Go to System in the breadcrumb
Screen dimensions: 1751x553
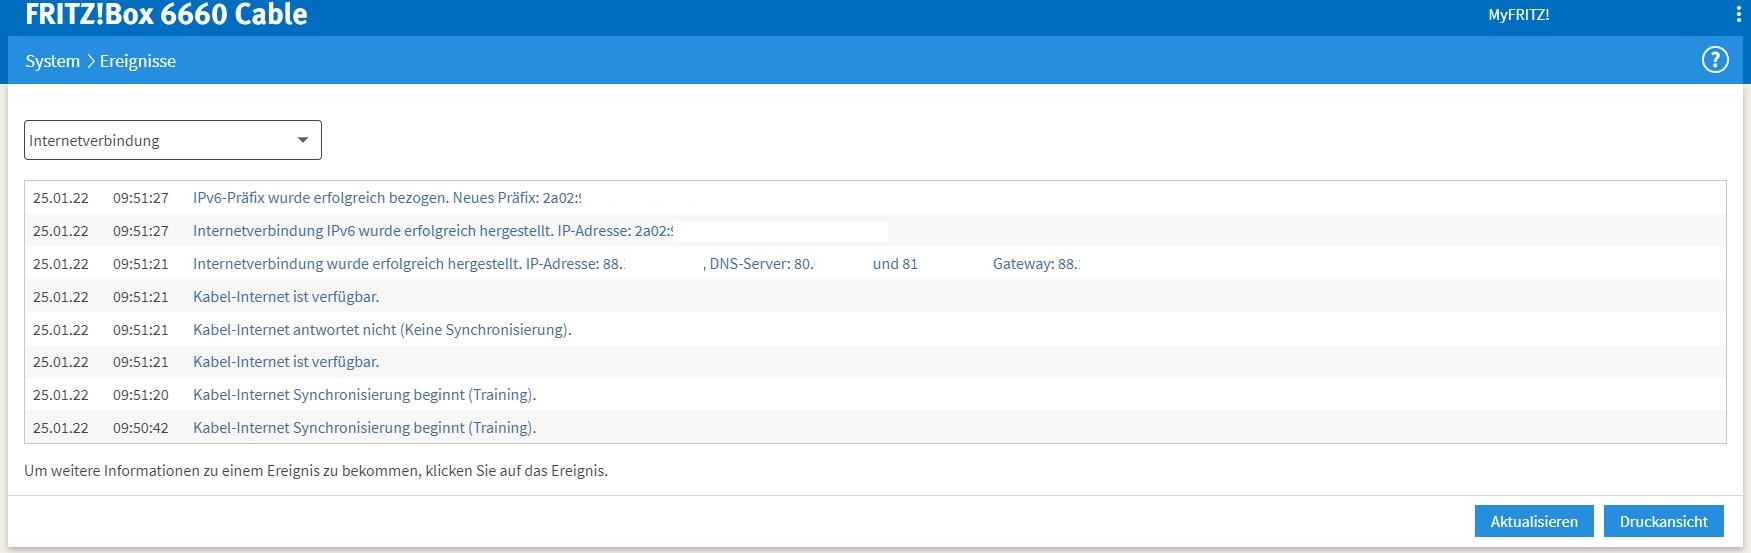[53, 61]
